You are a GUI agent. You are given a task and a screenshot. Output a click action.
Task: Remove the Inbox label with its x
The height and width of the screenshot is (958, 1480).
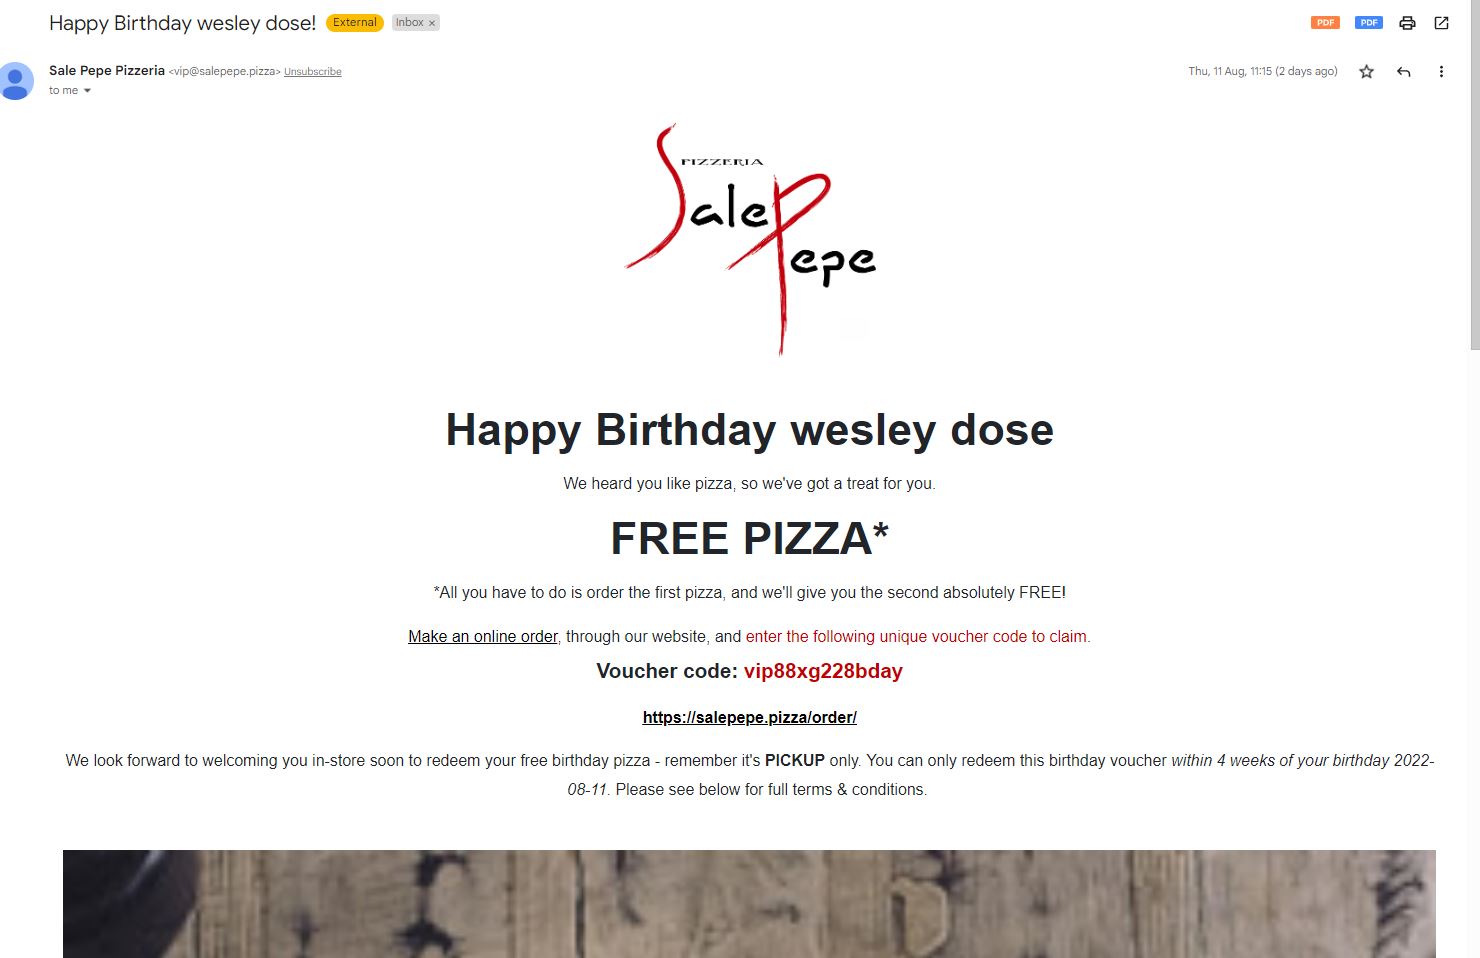tap(432, 23)
